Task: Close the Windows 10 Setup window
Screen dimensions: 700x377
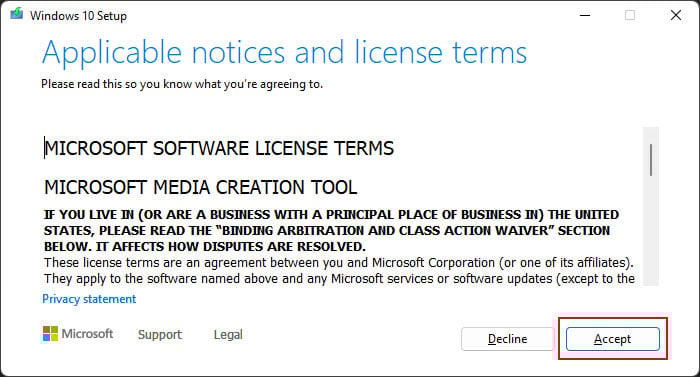Action: pyautogui.click(x=676, y=15)
